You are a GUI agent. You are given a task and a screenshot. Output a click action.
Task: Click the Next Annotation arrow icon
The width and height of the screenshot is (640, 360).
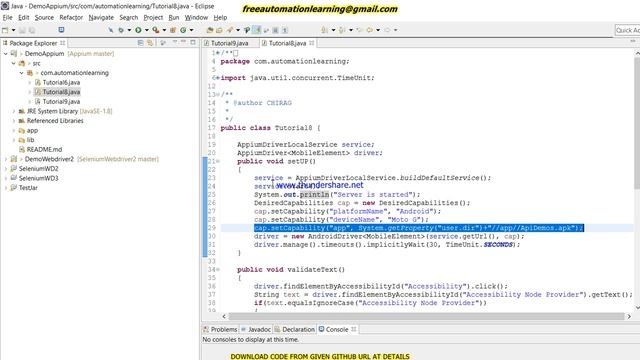click(x=324, y=30)
